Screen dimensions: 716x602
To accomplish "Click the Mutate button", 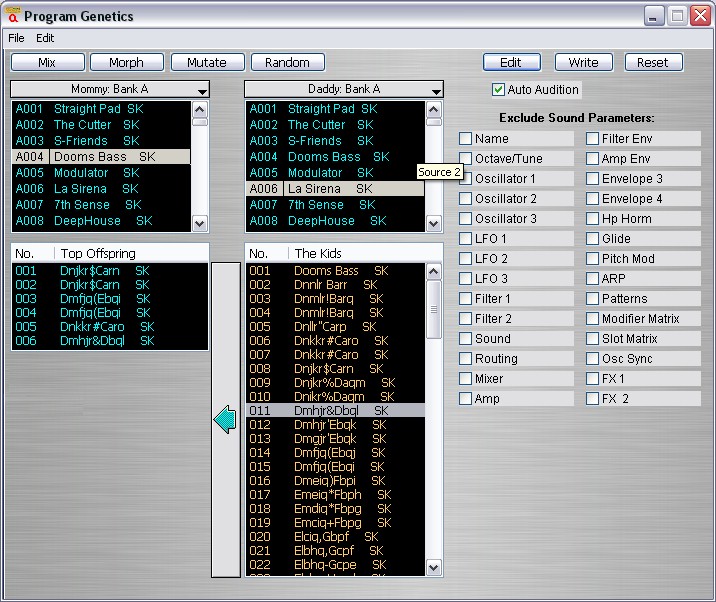I will click(207, 62).
